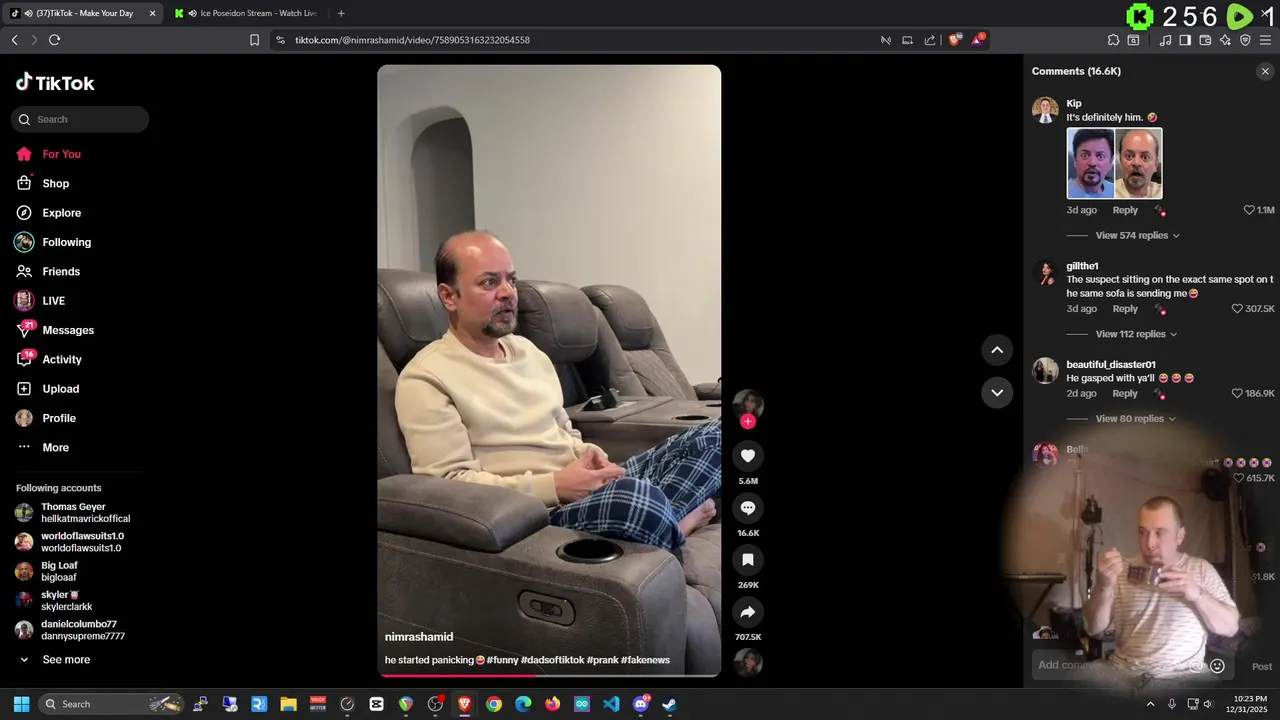Open Windows Start menu
This screenshot has height=720, width=1280.
pyautogui.click(x=21, y=704)
